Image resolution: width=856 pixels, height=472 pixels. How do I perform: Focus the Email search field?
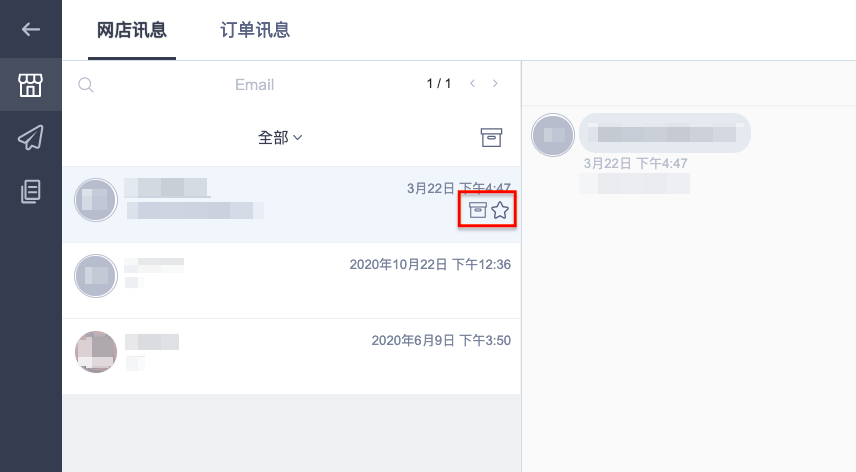pos(254,85)
